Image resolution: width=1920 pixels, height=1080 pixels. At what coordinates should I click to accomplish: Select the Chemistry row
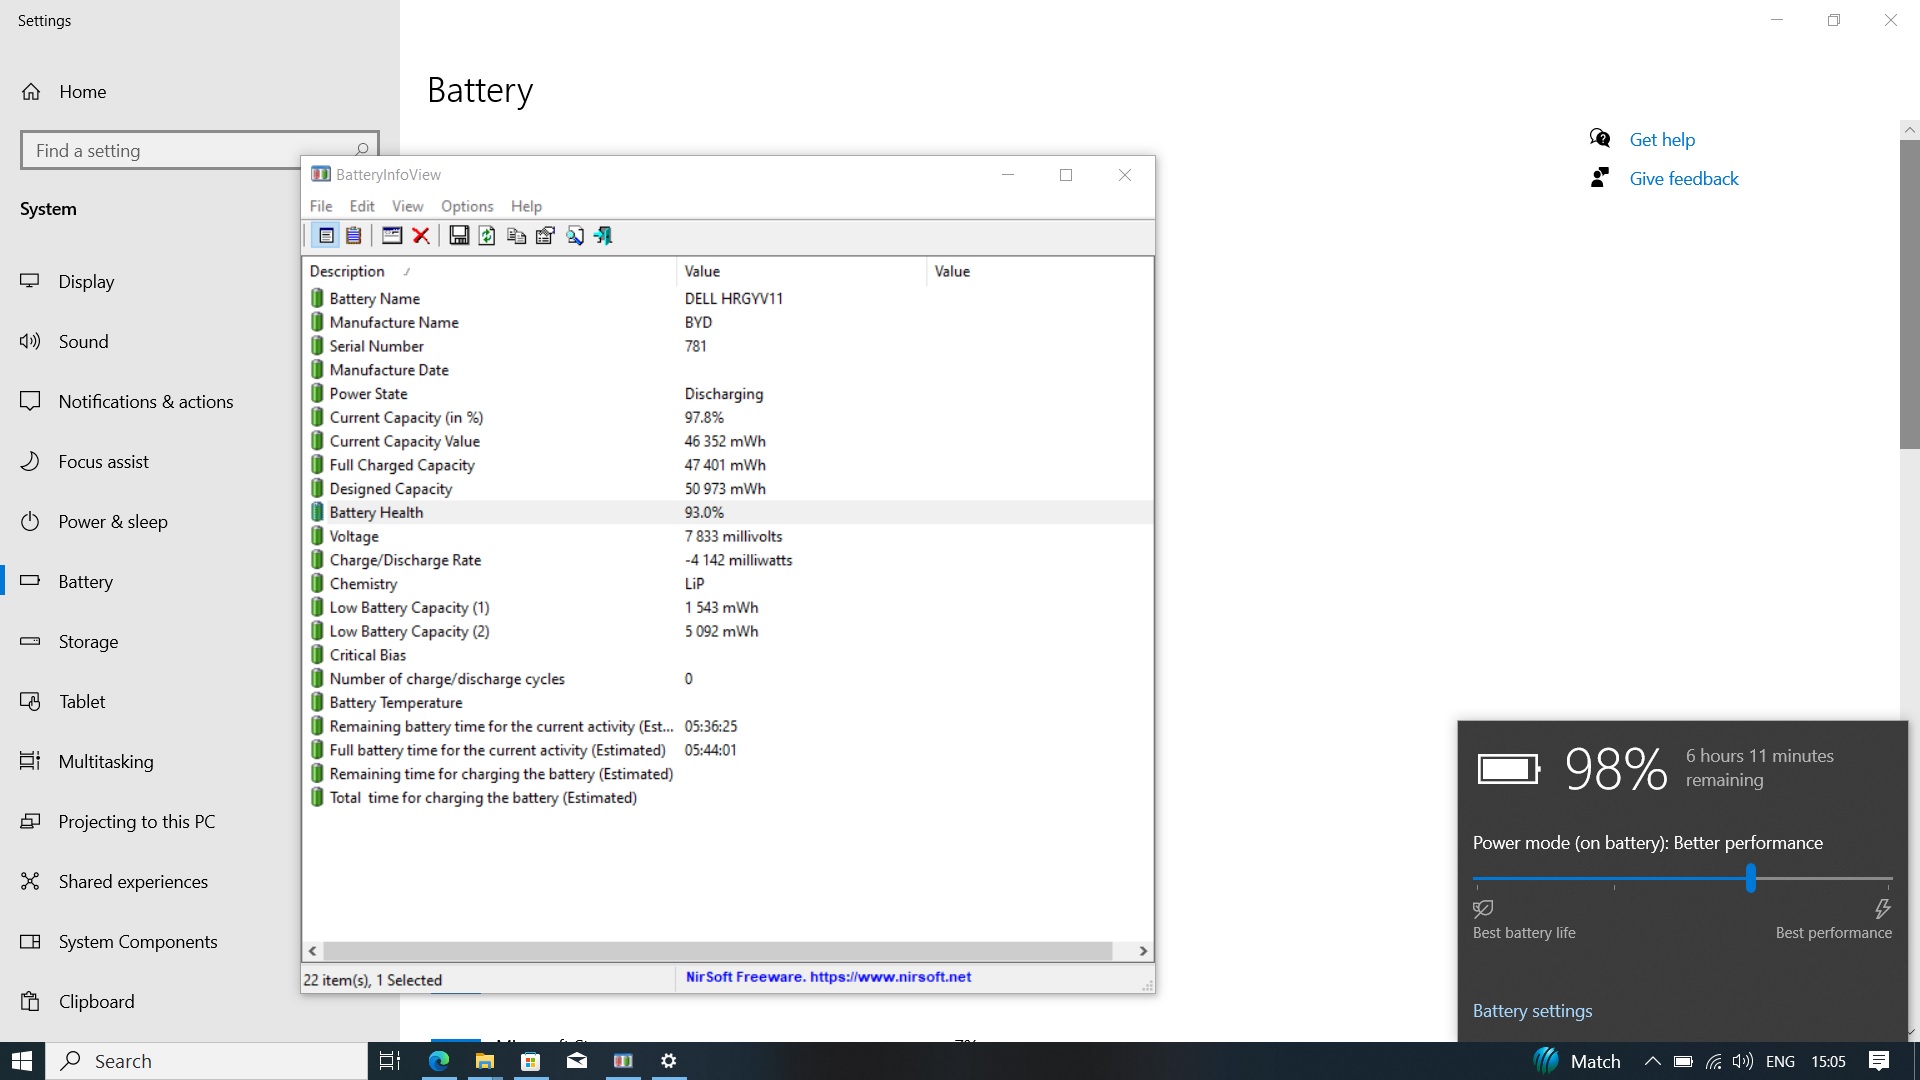pos(728,584)
